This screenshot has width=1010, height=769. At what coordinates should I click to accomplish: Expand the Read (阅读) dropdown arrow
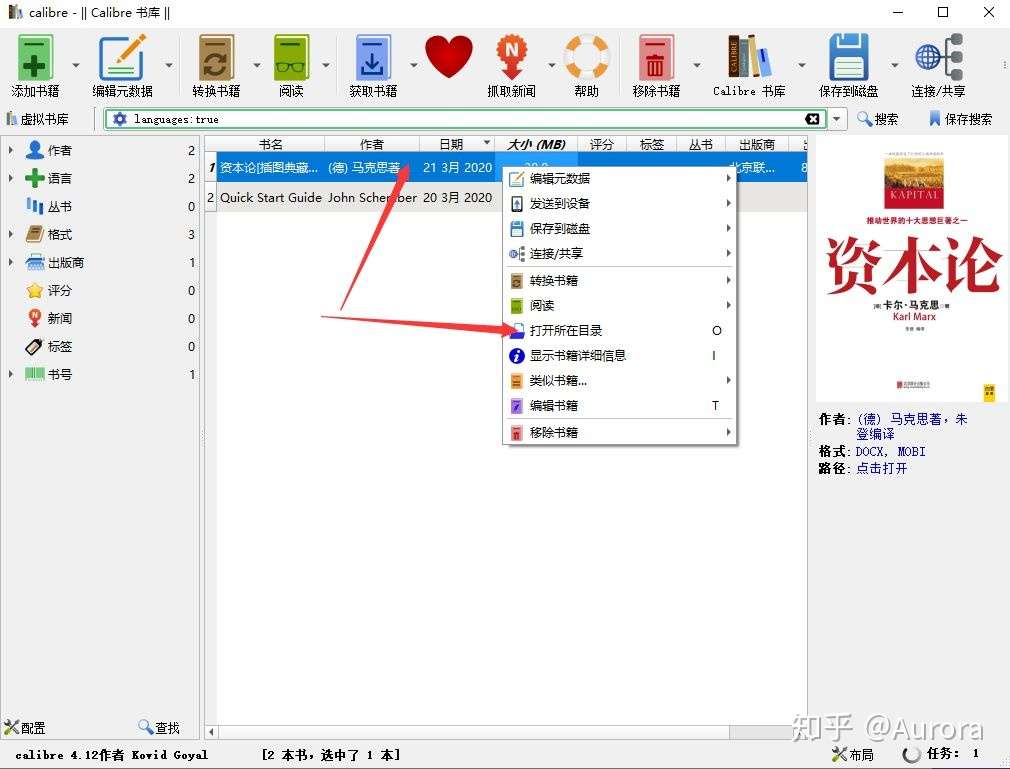click(x=325, y=65)
